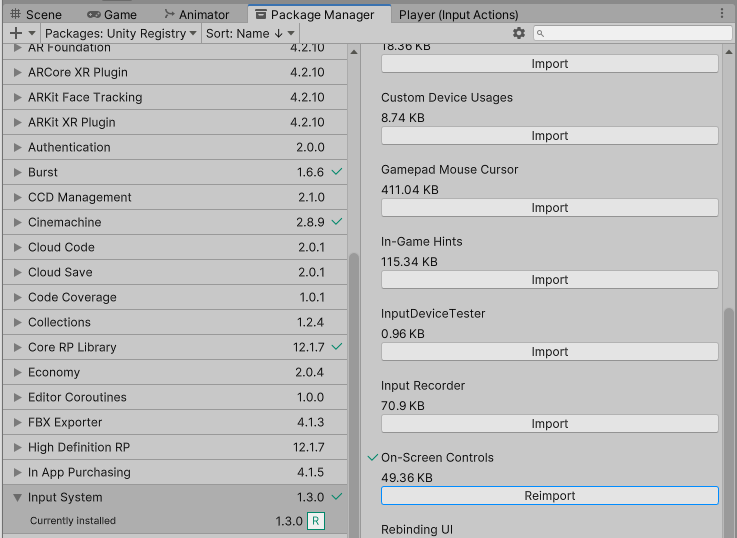The width and height of the screenshot is (737, 538).
Task: Expand the ARCore XR Plugin entry
Action: point(17,72)
